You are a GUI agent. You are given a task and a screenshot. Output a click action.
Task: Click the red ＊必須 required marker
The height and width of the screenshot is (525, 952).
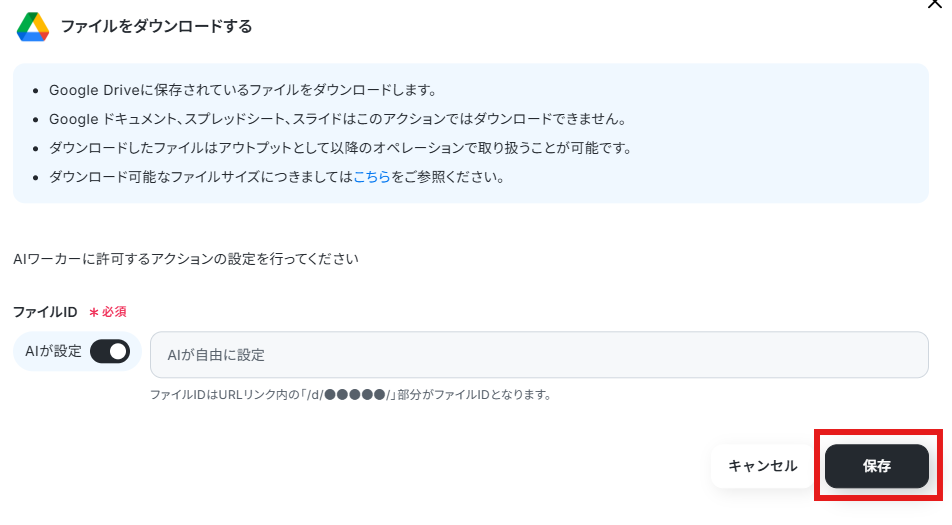(107, 312)
